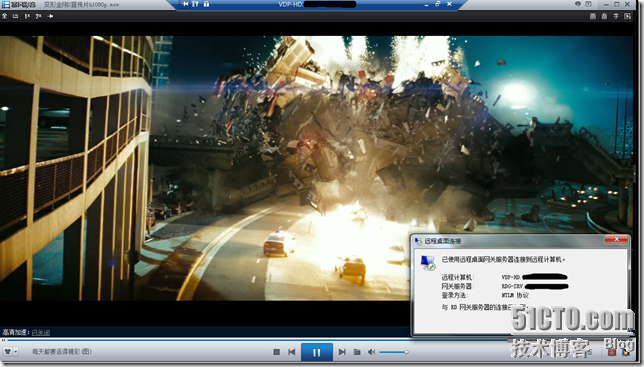Jump to the previous video
Viewport: 644px width, 367px height.
point(292,352)
